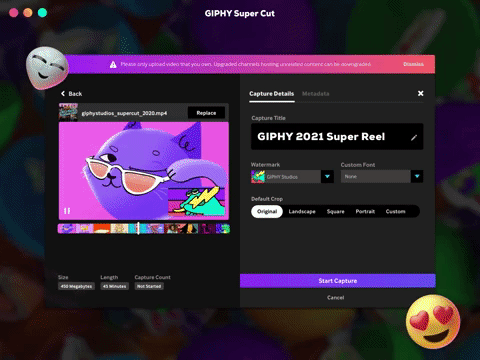Select the Portrait crop option
The height and width of the screenshot is (360, 480).
[x=365, y=211]
